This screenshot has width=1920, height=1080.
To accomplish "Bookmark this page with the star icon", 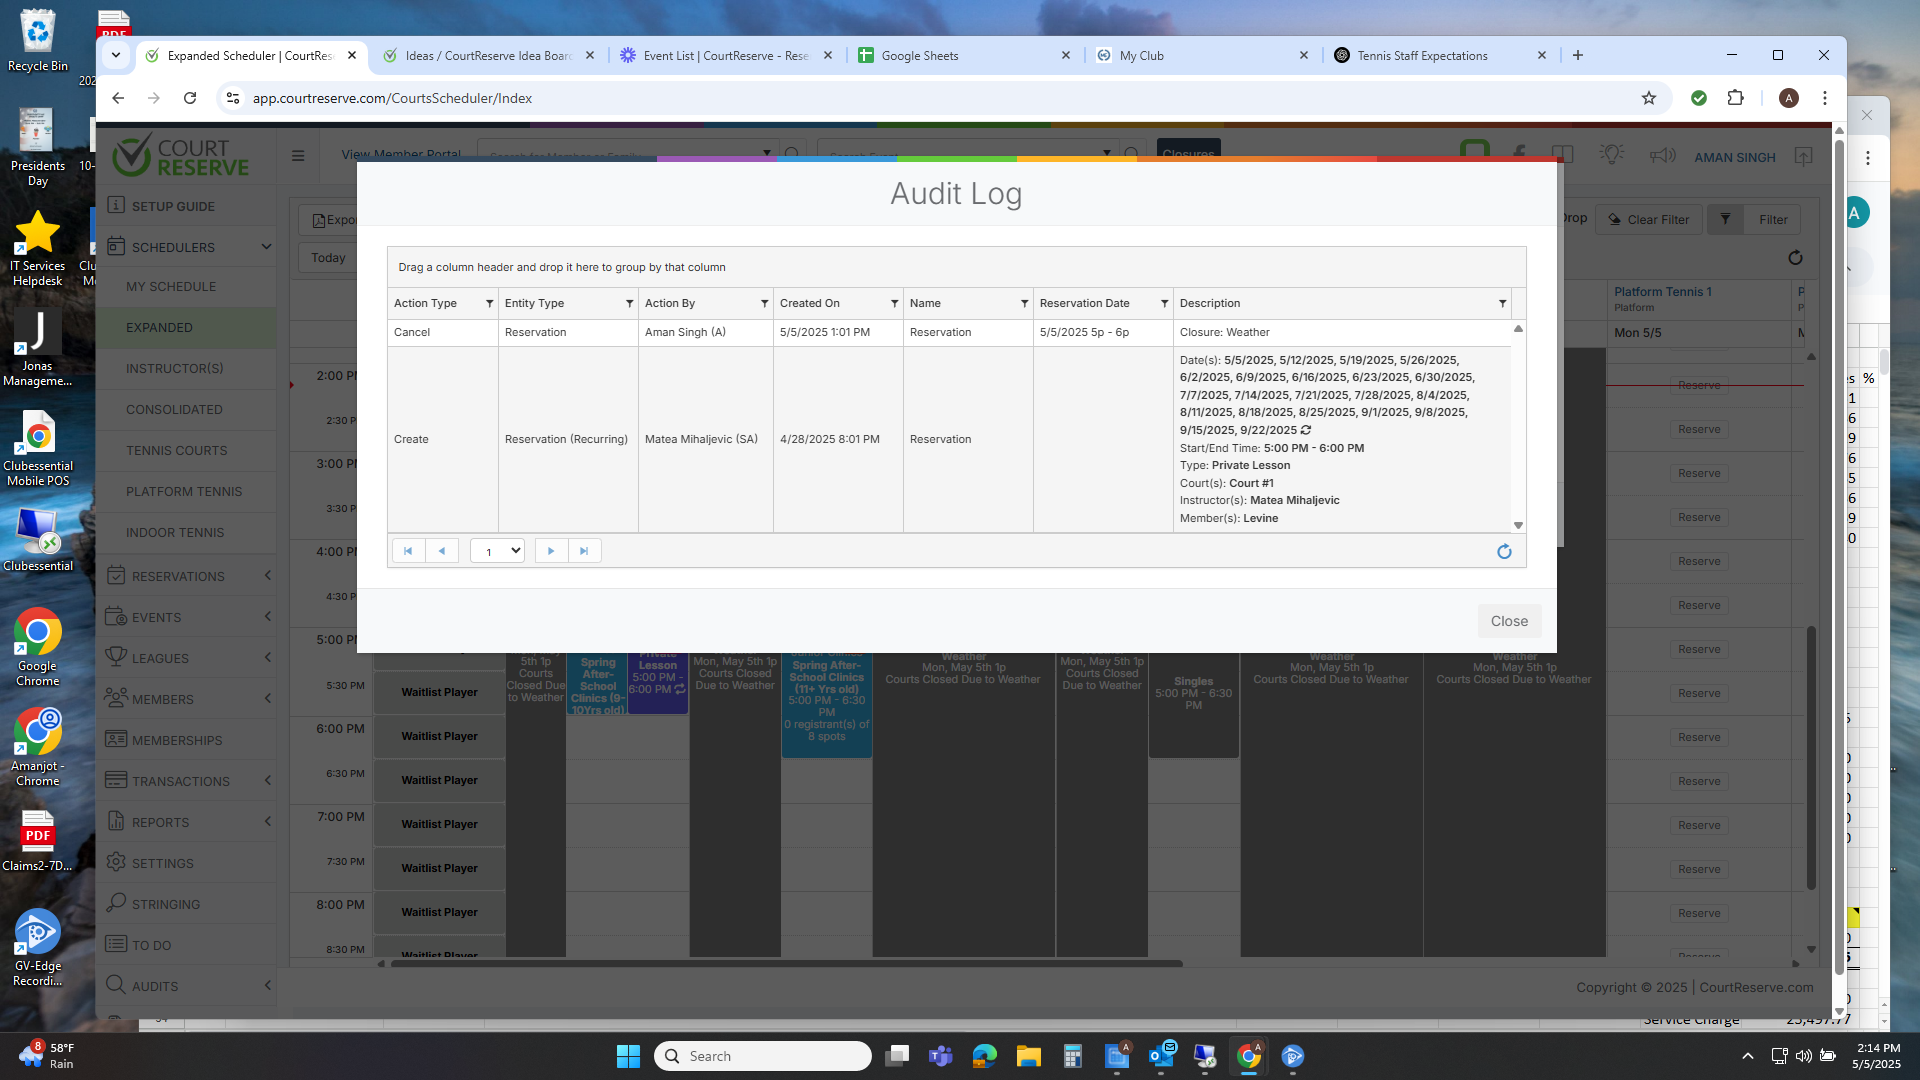I will coord(1649,98).
